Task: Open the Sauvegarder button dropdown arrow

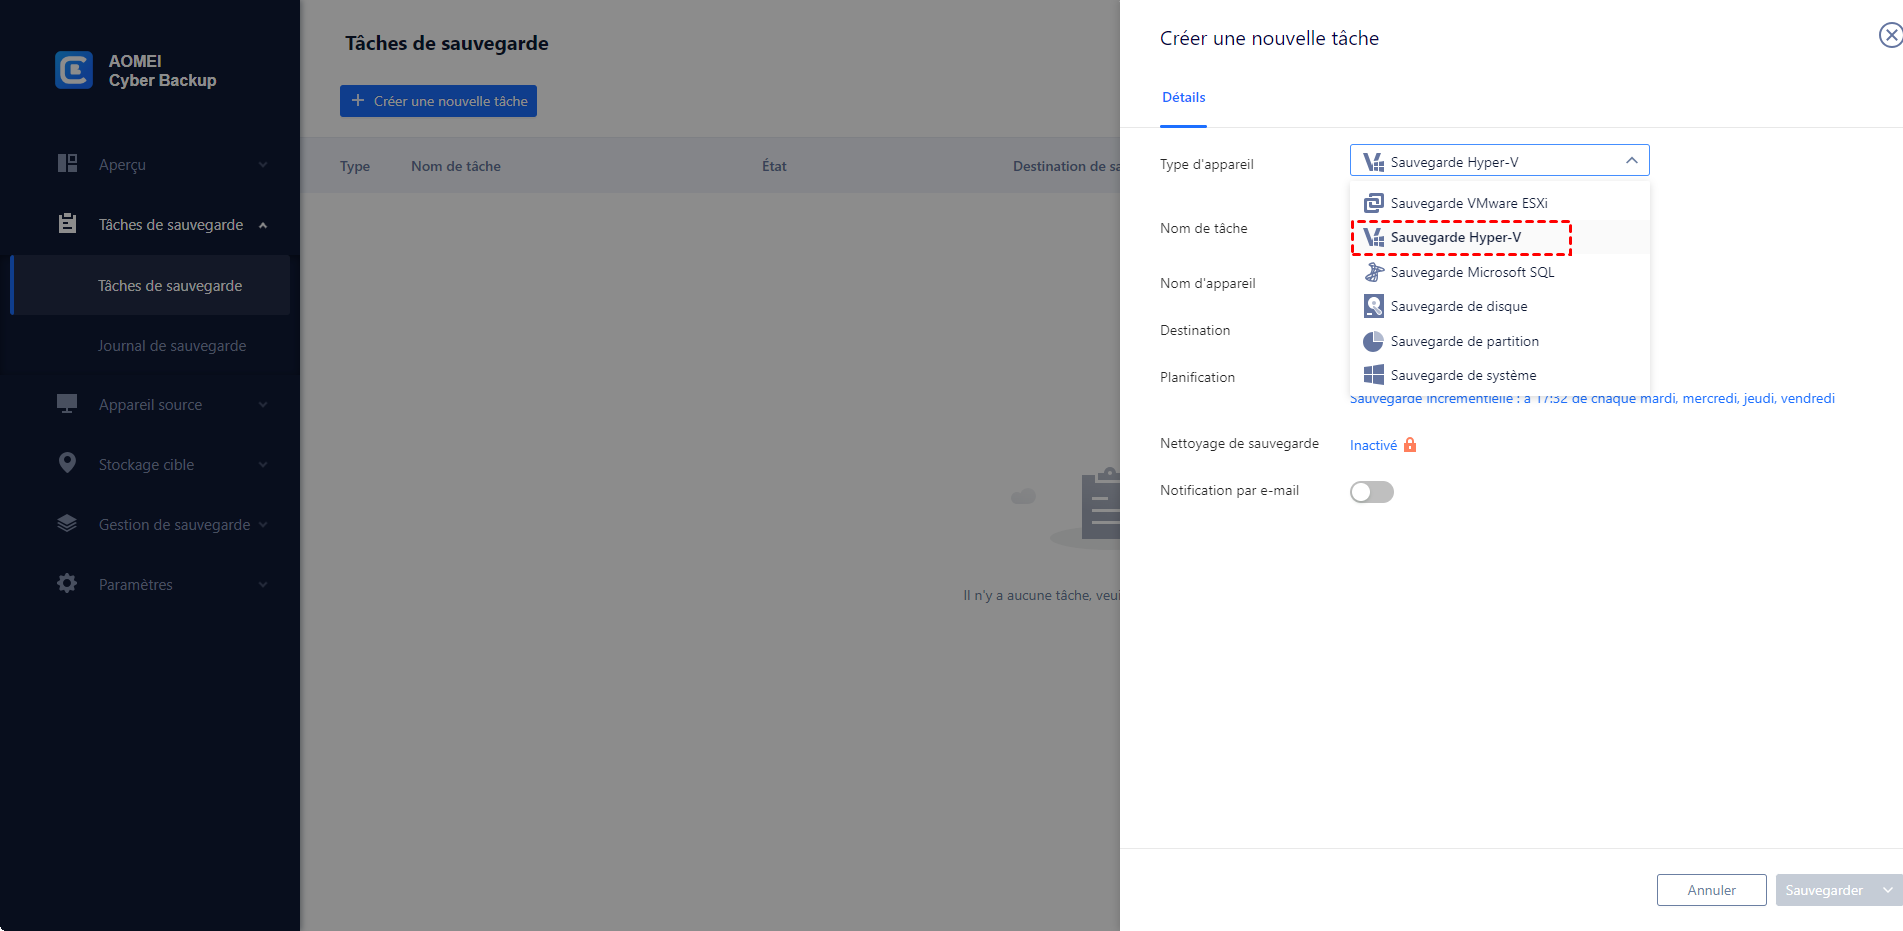Action: 1888,890
